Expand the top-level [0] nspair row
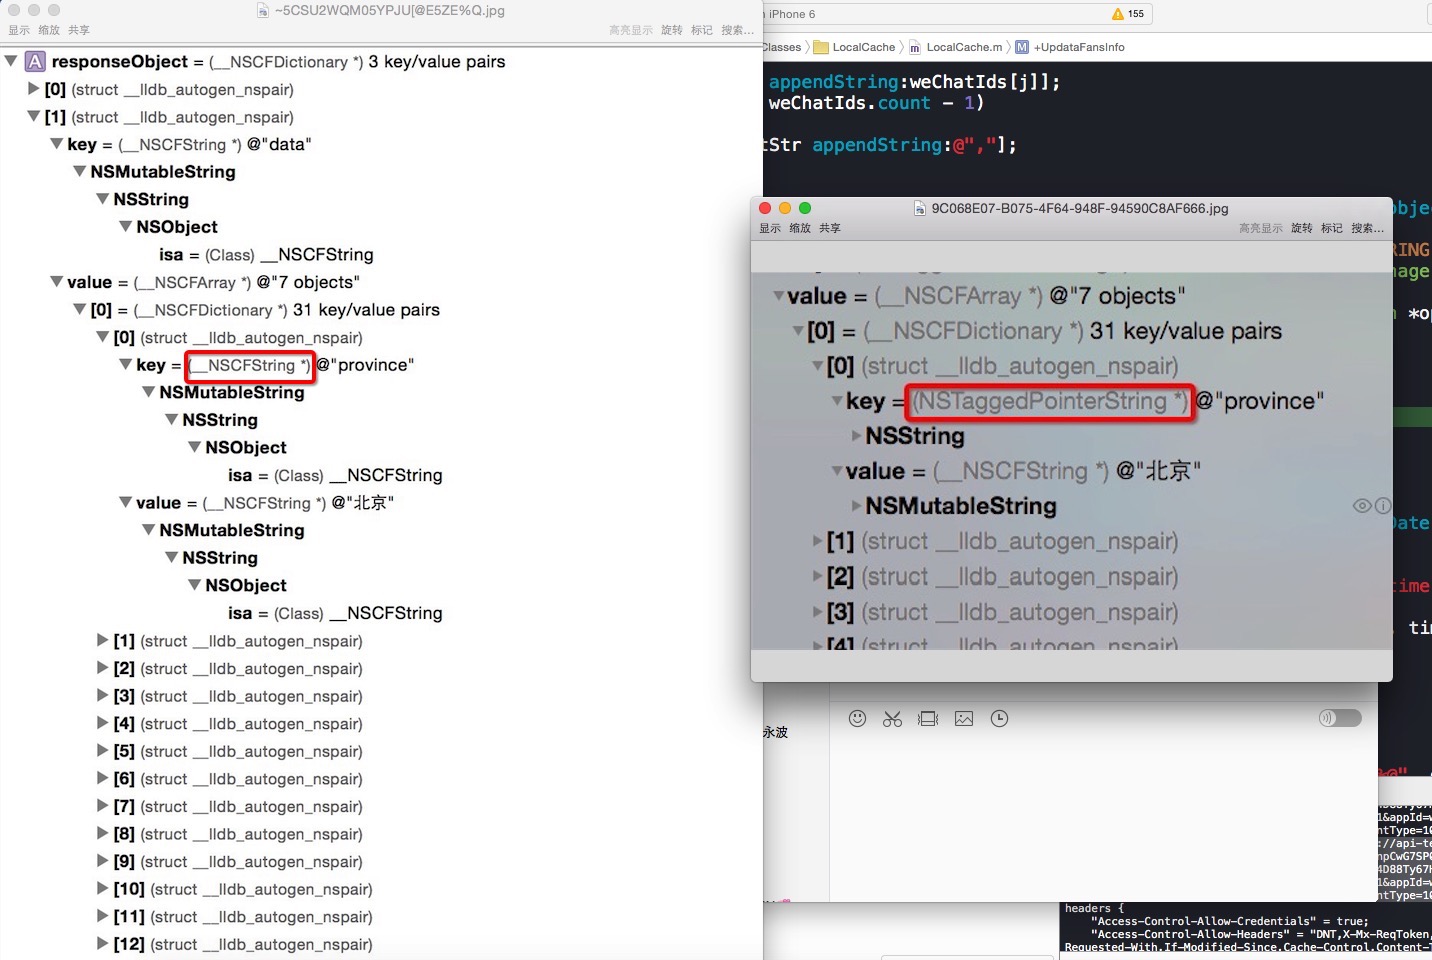The width and height of the screenshot is (1432, 960). tap(33, 89)
